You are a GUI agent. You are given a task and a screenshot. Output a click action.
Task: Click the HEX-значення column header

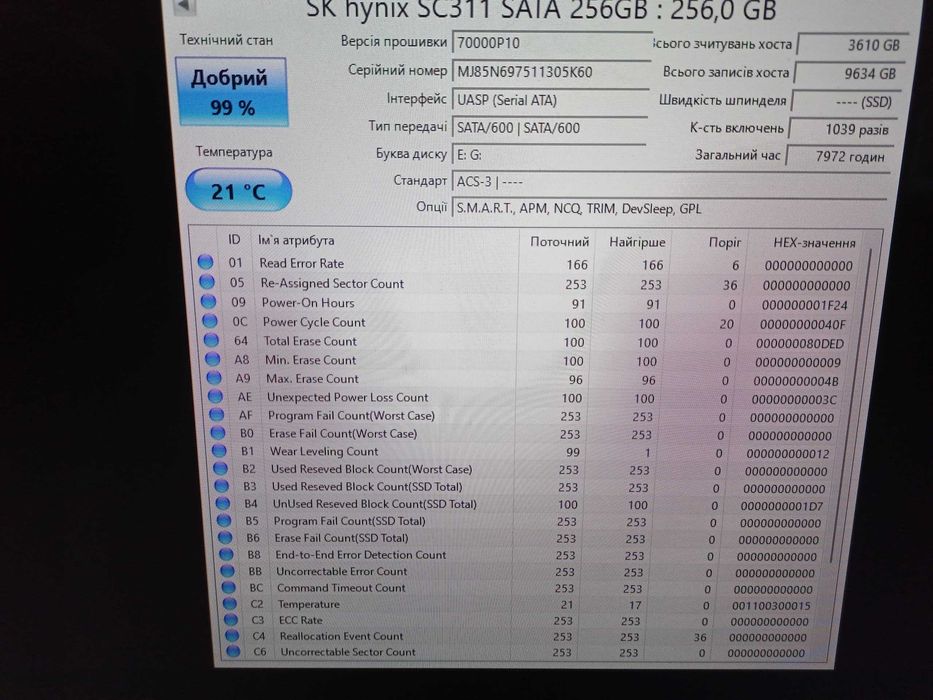coord(814,243)
